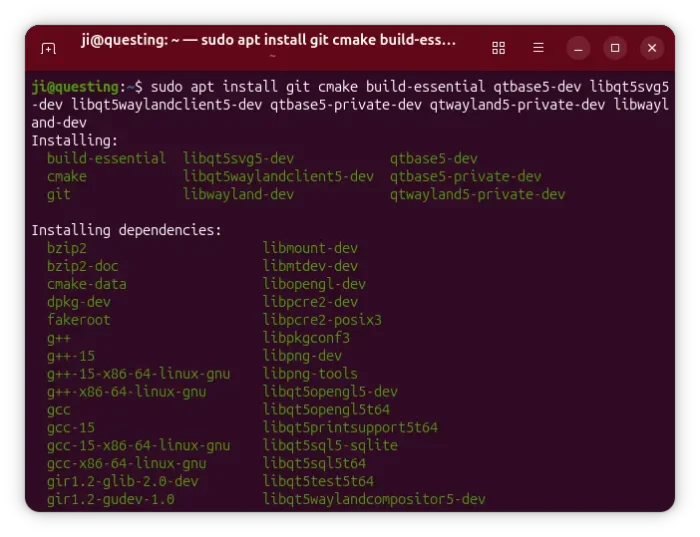This screenshot has width=700, height=537.
Task: Click the build-essential package under Installing
Action: pos(106,158)
